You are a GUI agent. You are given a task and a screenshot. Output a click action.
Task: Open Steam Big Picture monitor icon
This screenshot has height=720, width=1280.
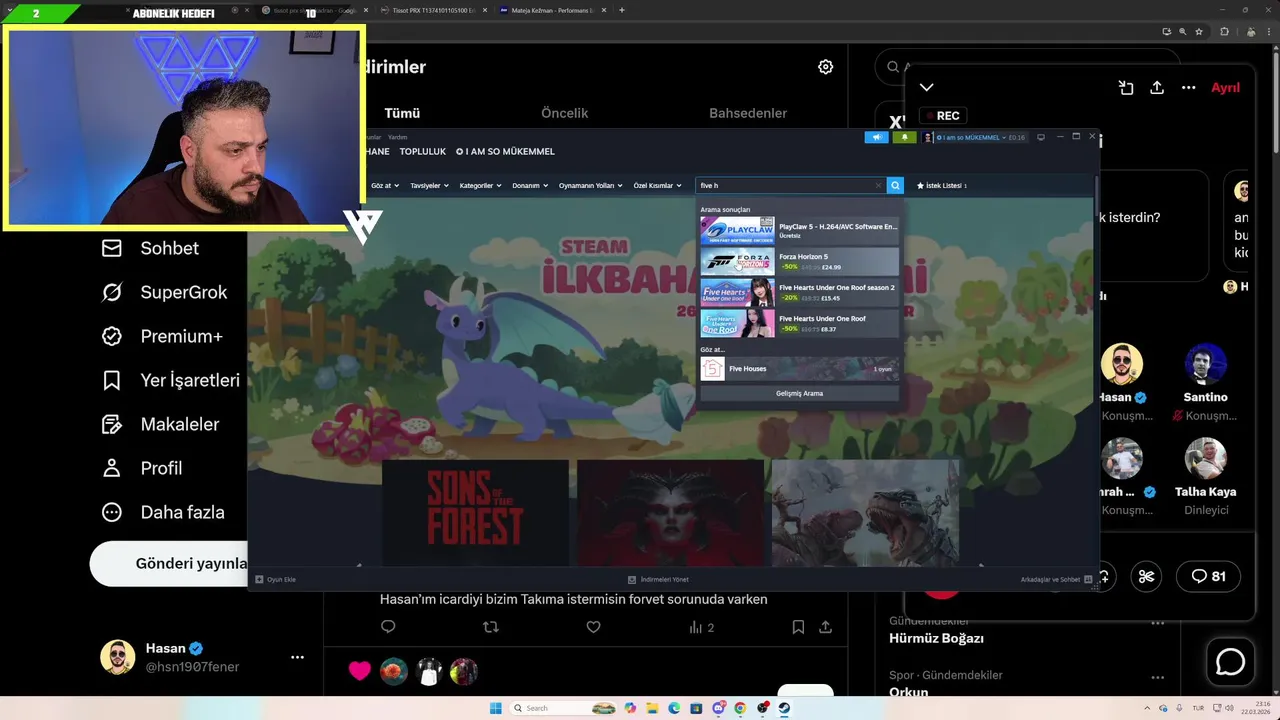point(1040,137)
